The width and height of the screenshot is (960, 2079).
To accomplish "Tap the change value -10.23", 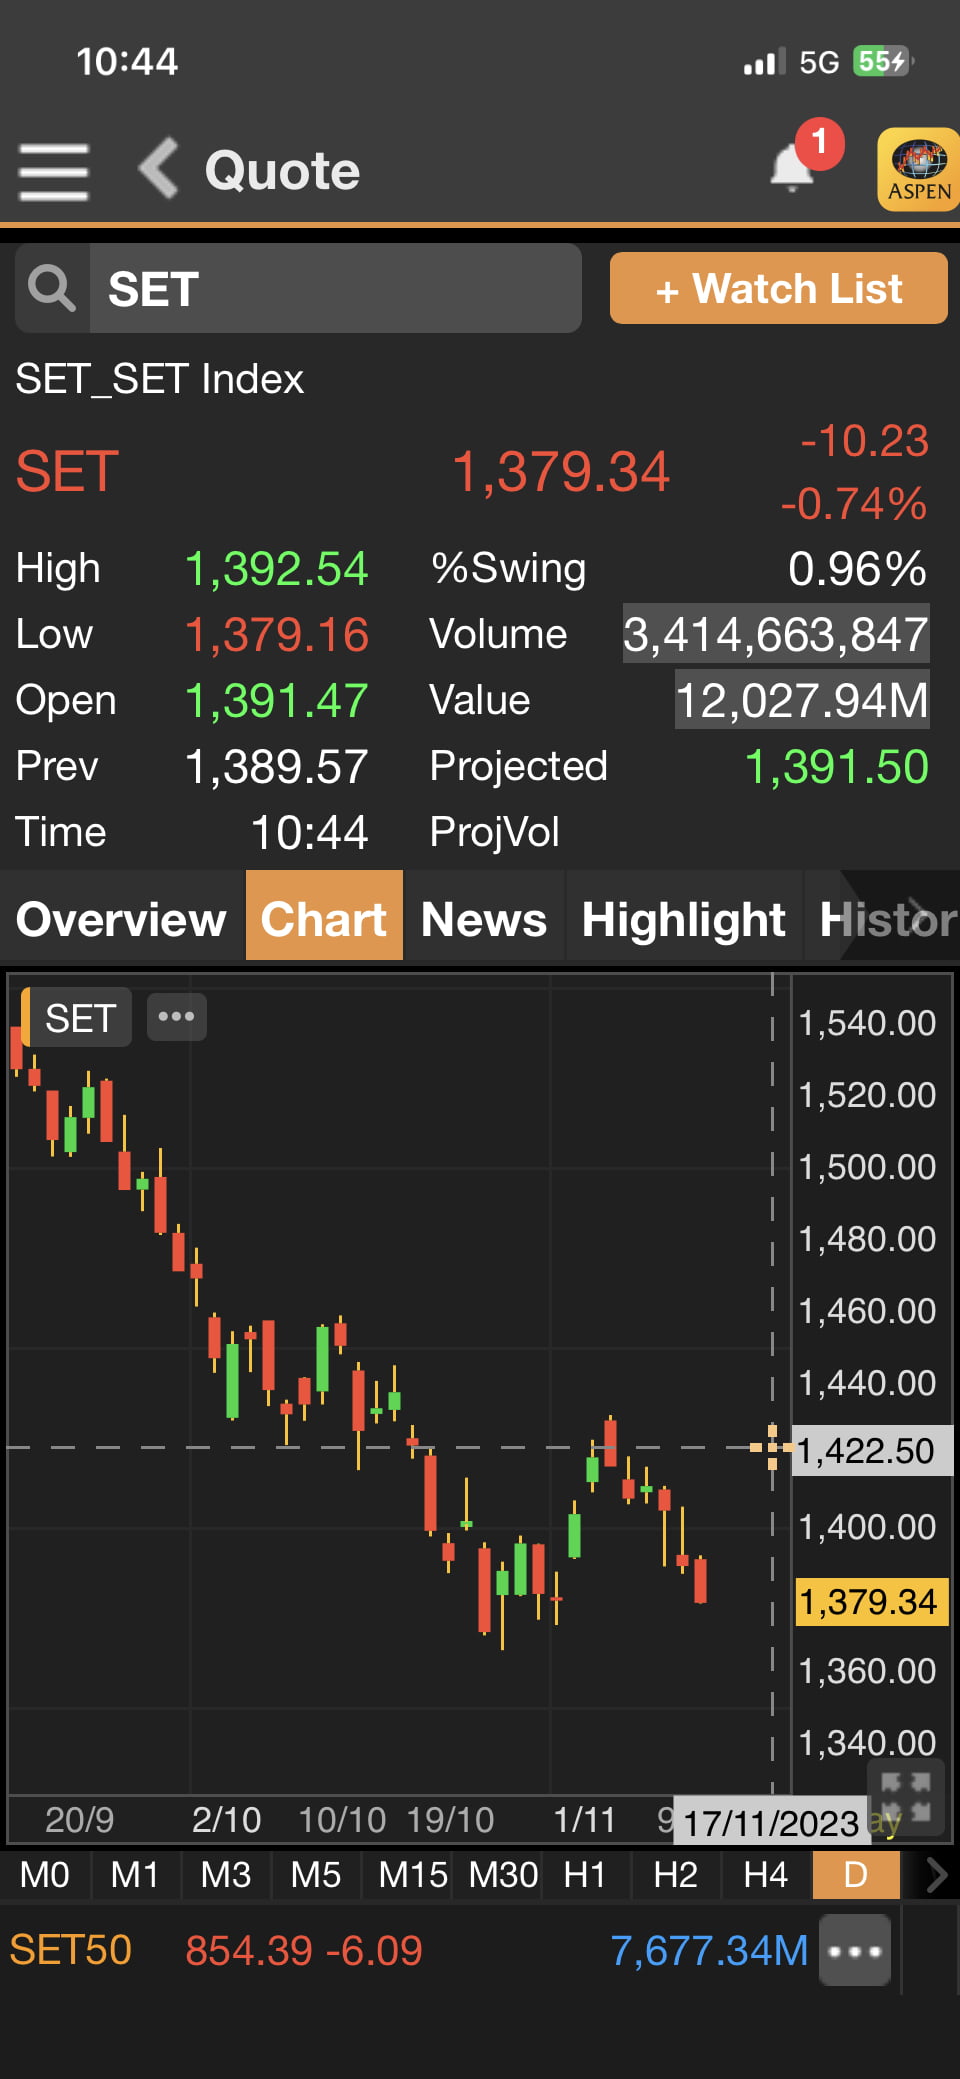I will (865, 441).
